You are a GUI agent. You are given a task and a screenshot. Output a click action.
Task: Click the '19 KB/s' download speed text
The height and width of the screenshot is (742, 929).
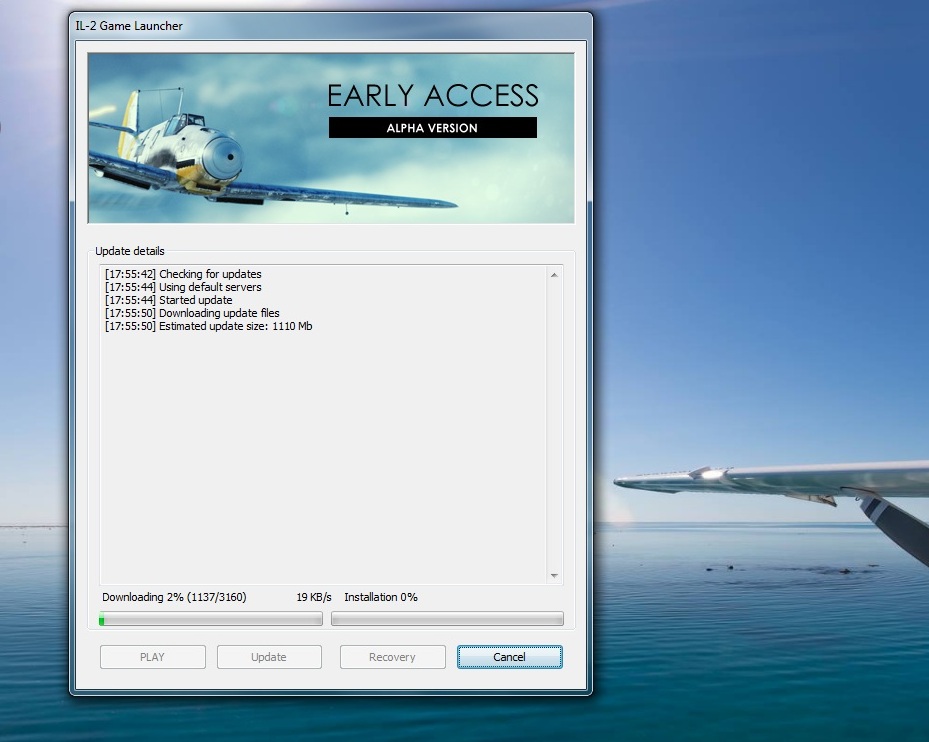(x=314, y=597)
